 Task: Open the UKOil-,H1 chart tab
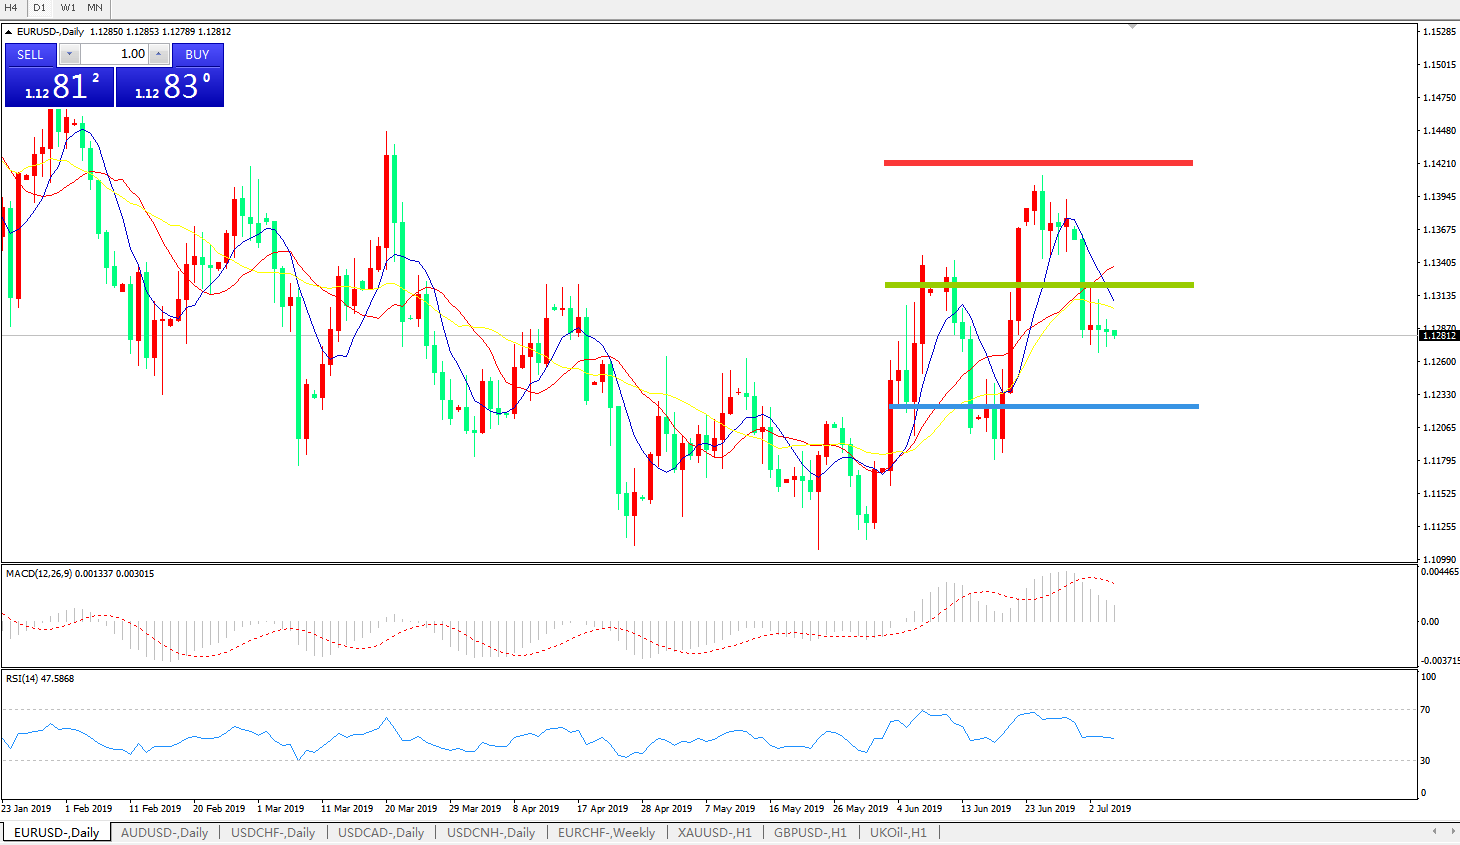[x=897, y=832]
